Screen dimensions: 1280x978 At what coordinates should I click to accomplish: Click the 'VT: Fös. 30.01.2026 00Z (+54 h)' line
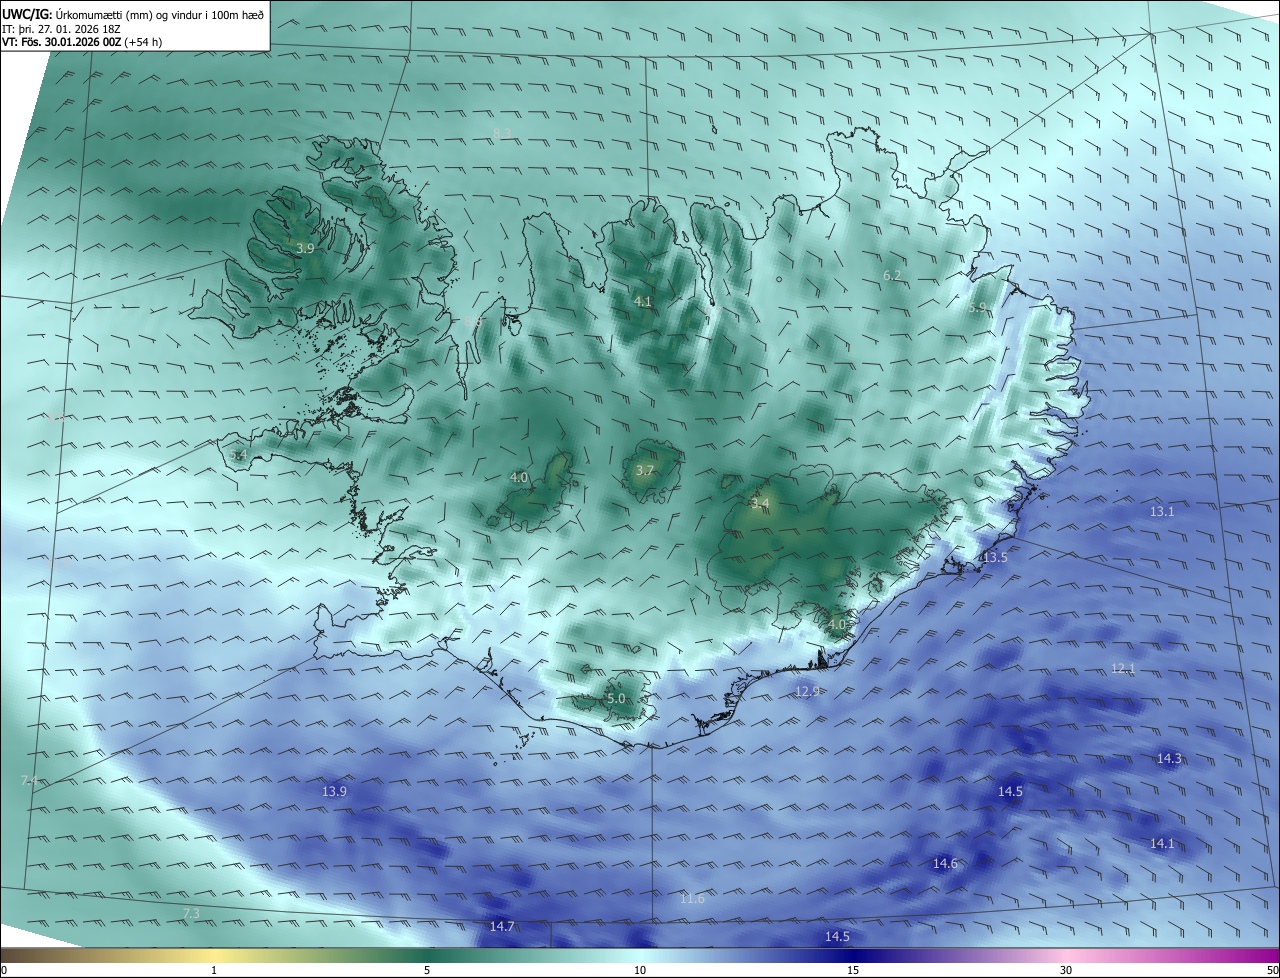(x=82, y=42)
